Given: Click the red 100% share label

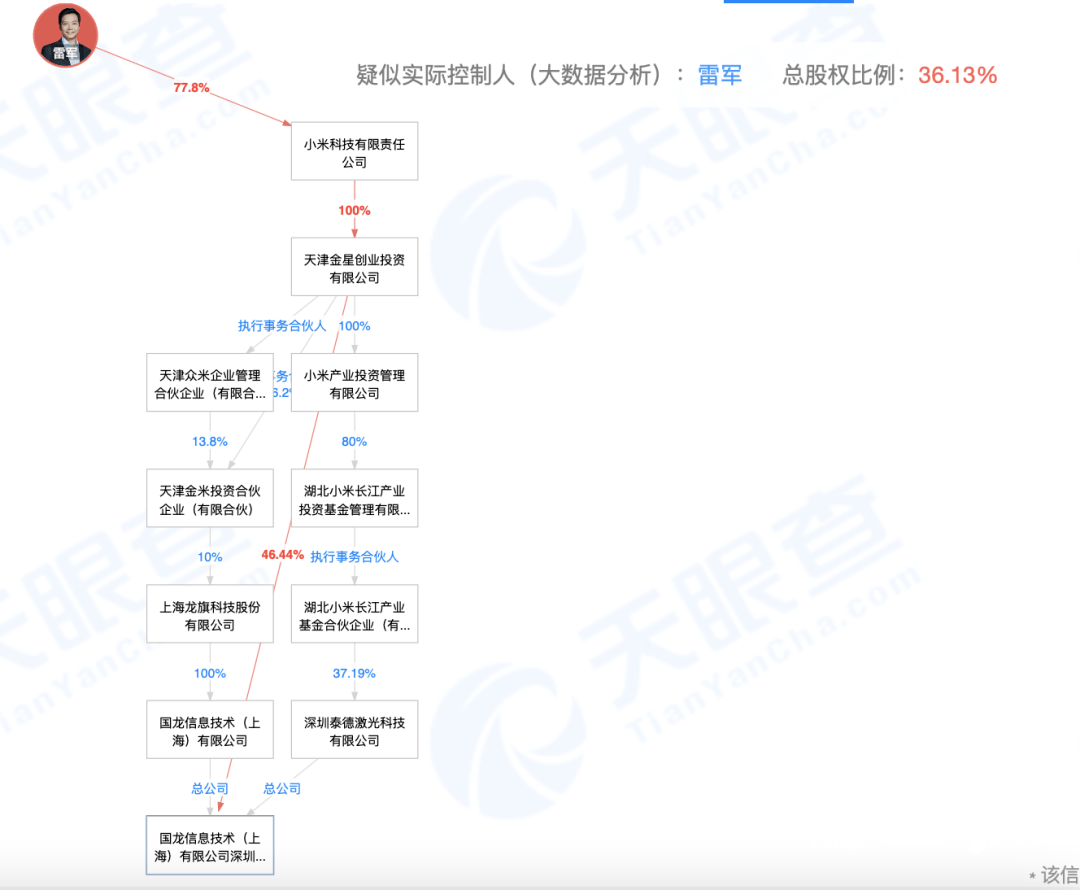Looking at the screenshot, I should pyautogui.click(x=354, y=210).
